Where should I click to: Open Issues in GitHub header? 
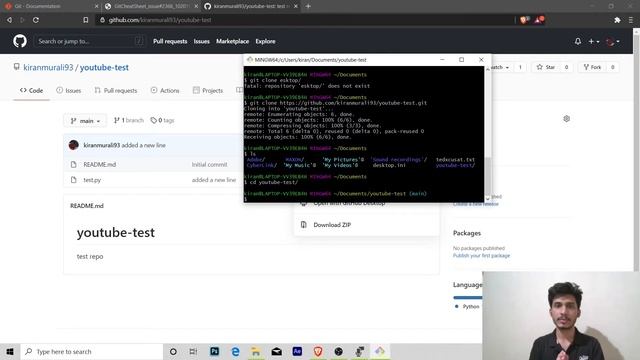click(202, 41)
